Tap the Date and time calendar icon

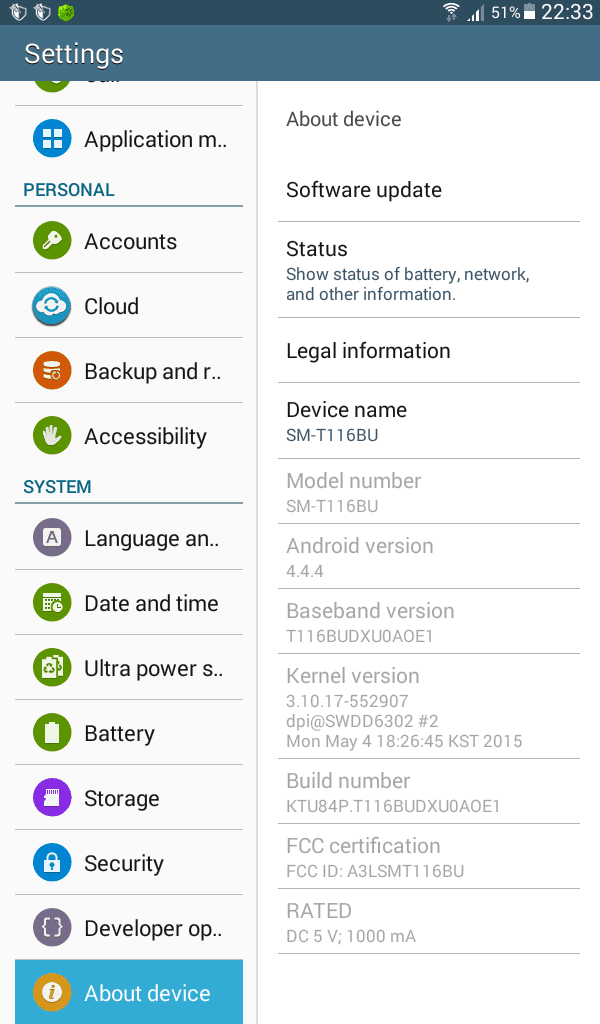coord(52,603)
